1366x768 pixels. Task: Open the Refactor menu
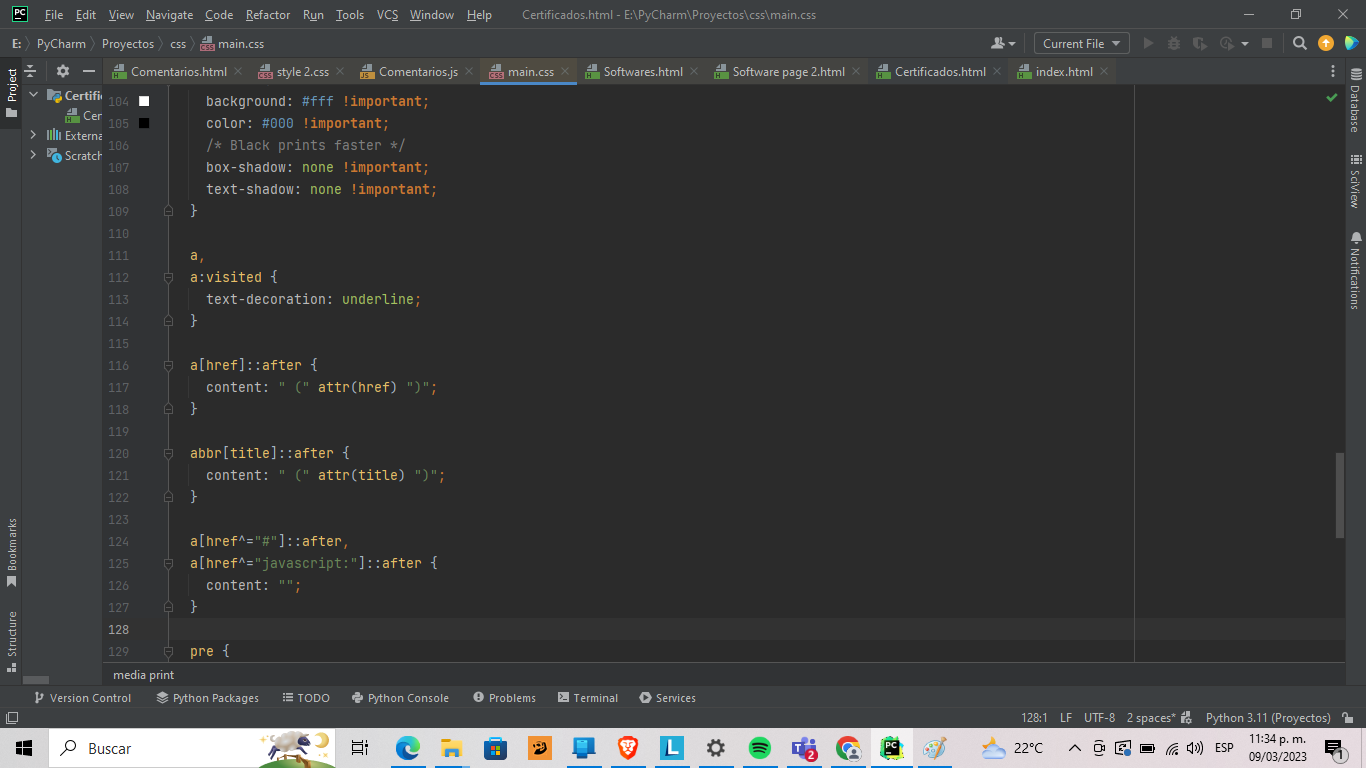pos(268,15)
